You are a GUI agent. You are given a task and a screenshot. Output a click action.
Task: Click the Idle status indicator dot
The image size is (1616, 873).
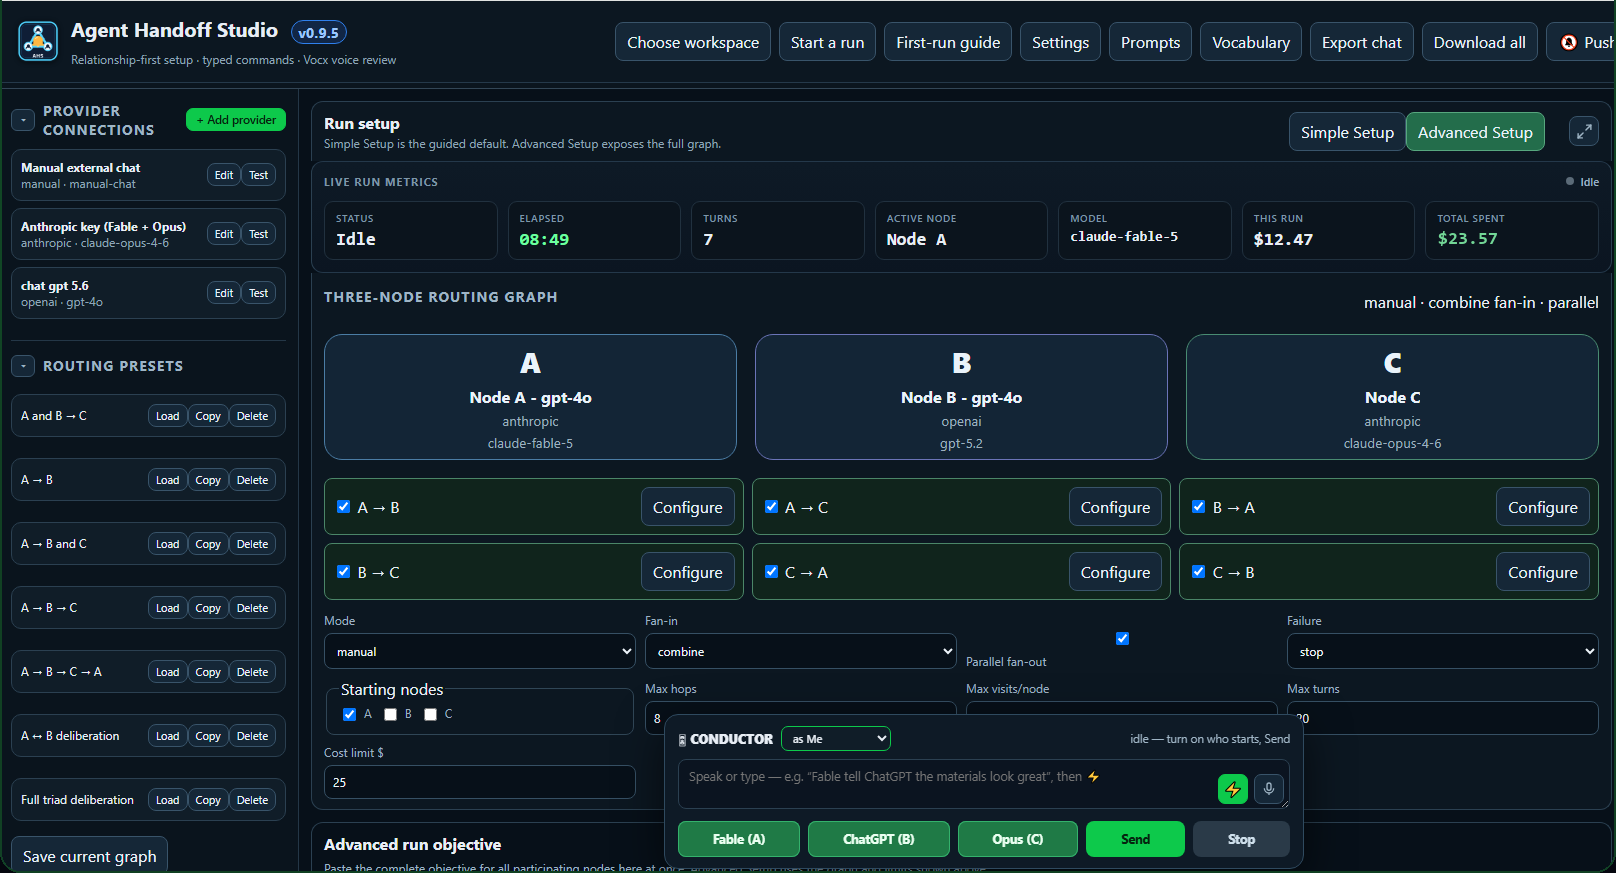point(1570,181)
